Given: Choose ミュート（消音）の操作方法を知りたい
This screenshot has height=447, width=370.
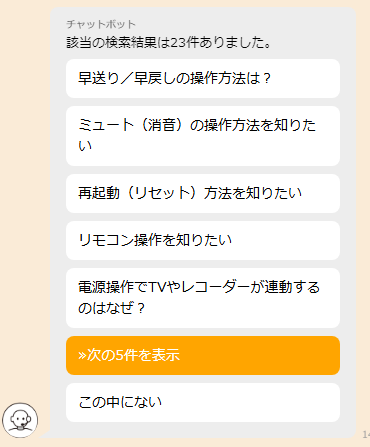Looking at the screenshot, I should (x=203, y=136).
